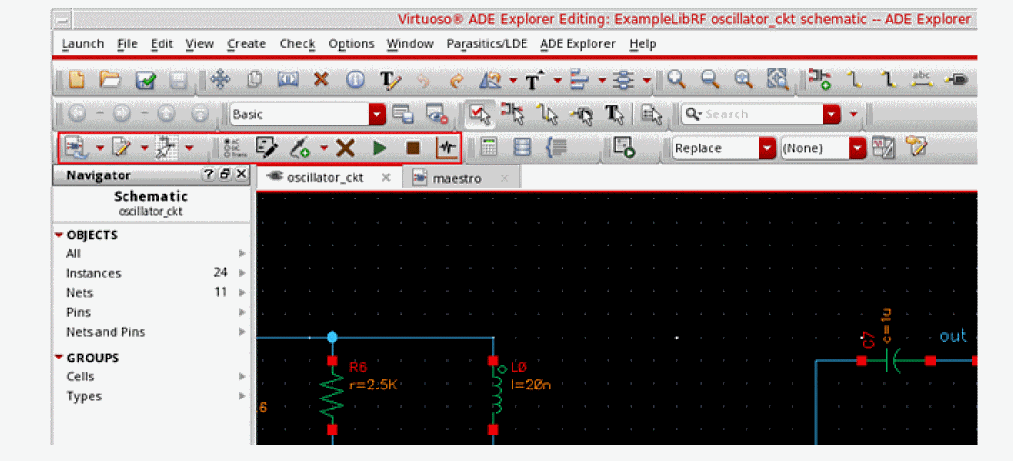Open the Parasitics/LDE menu
This screenshot has width=1013, height=461.
click(x=486, y=44)
